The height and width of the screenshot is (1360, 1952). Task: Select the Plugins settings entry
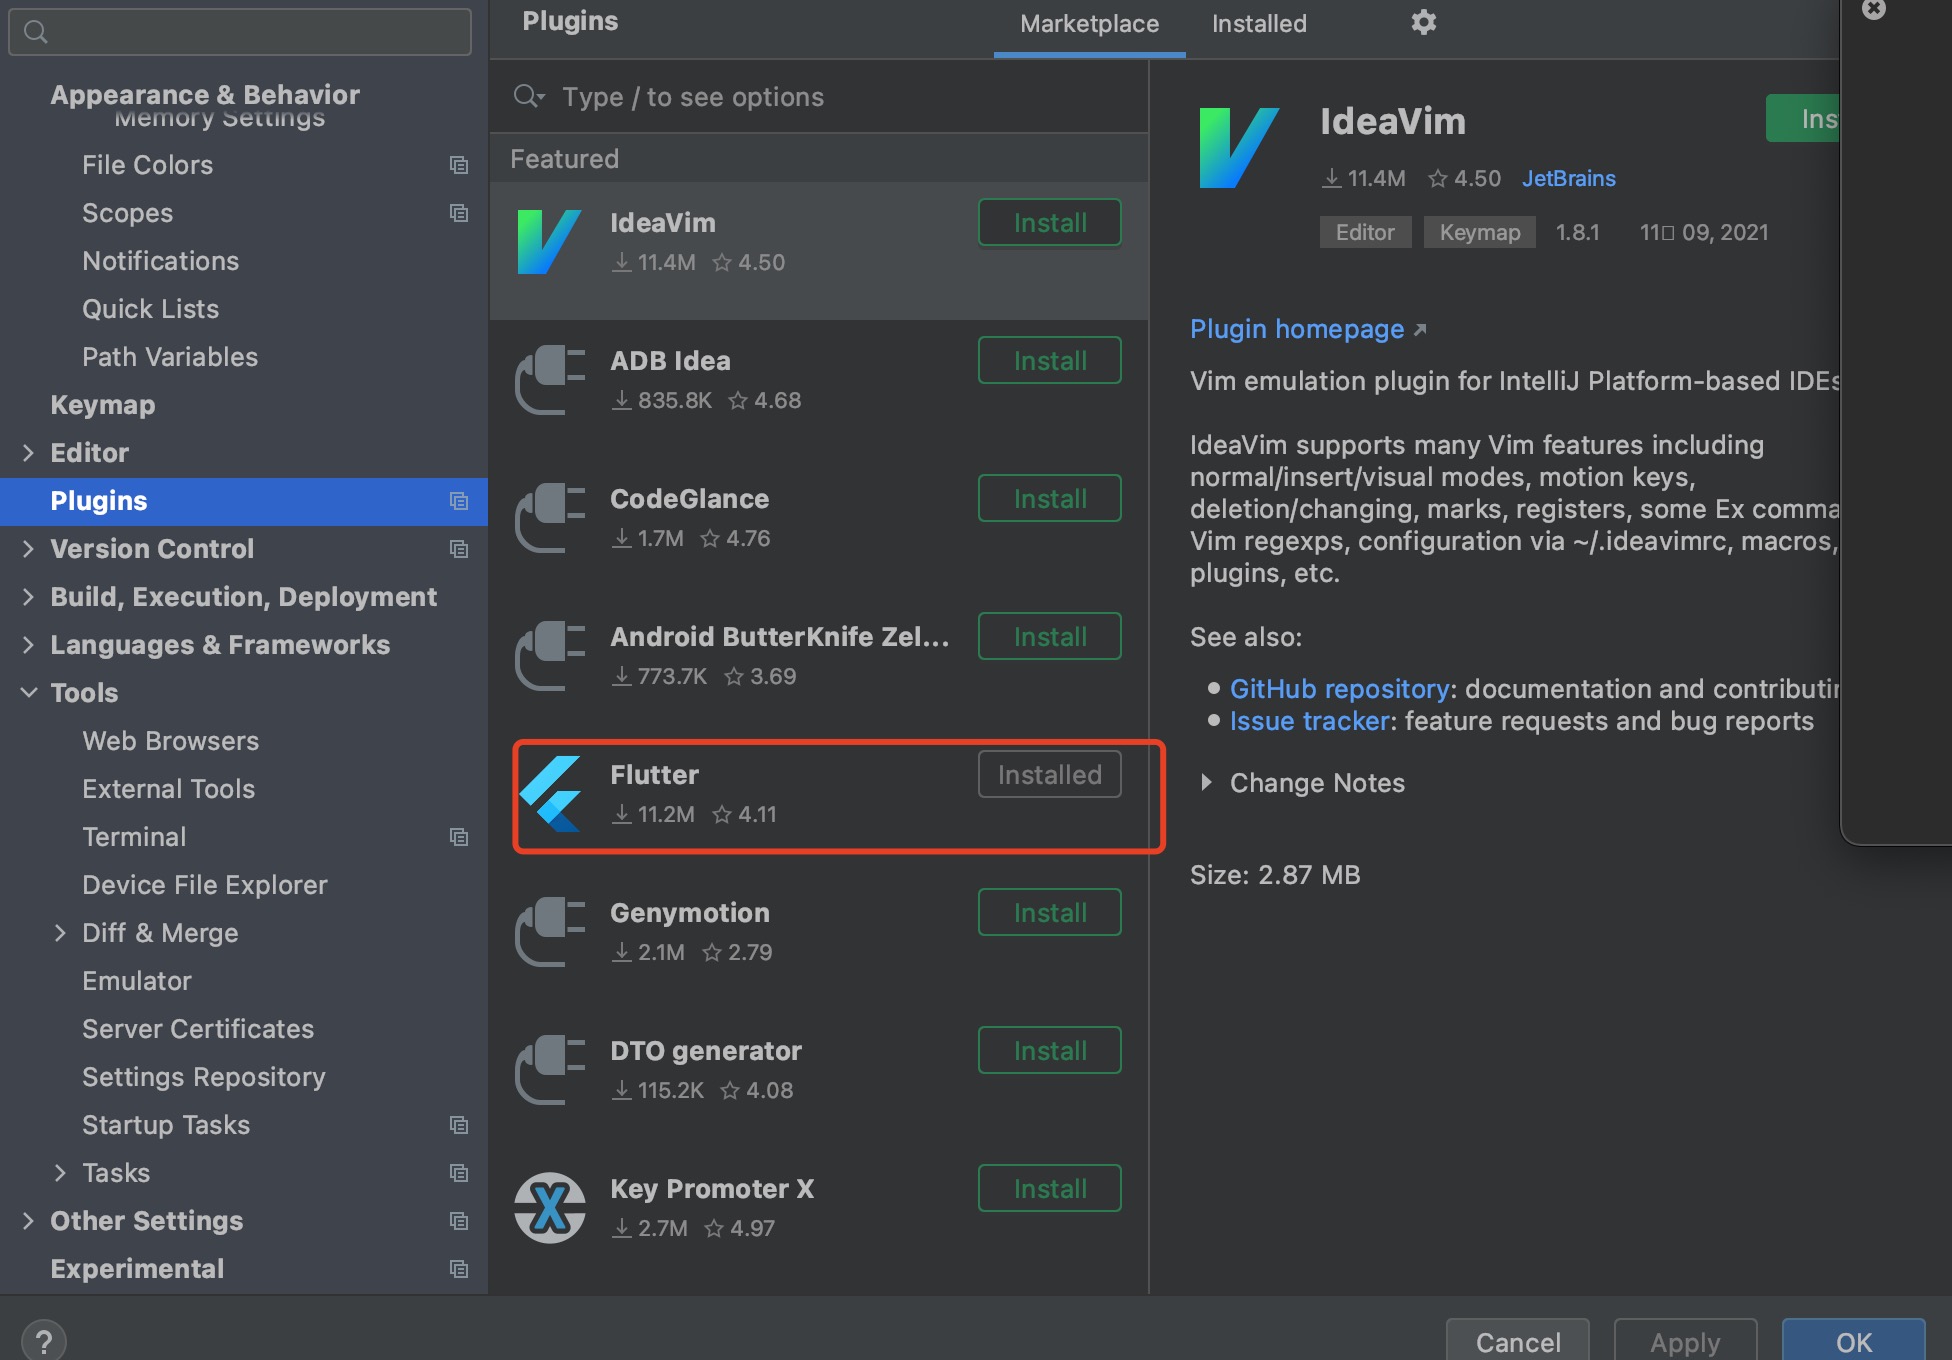(x=244, y=501)
